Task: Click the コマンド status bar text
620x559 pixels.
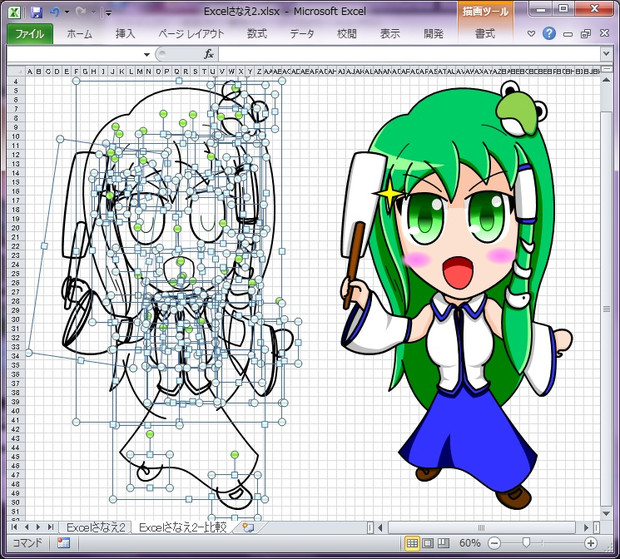Action: coord(27,543)
